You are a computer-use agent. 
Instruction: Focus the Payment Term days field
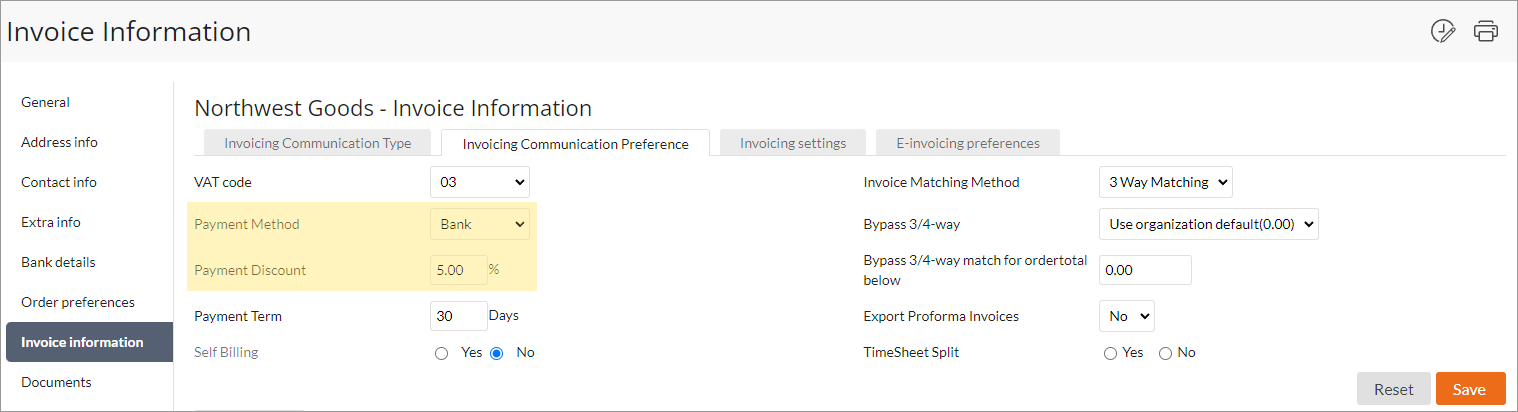459,316
